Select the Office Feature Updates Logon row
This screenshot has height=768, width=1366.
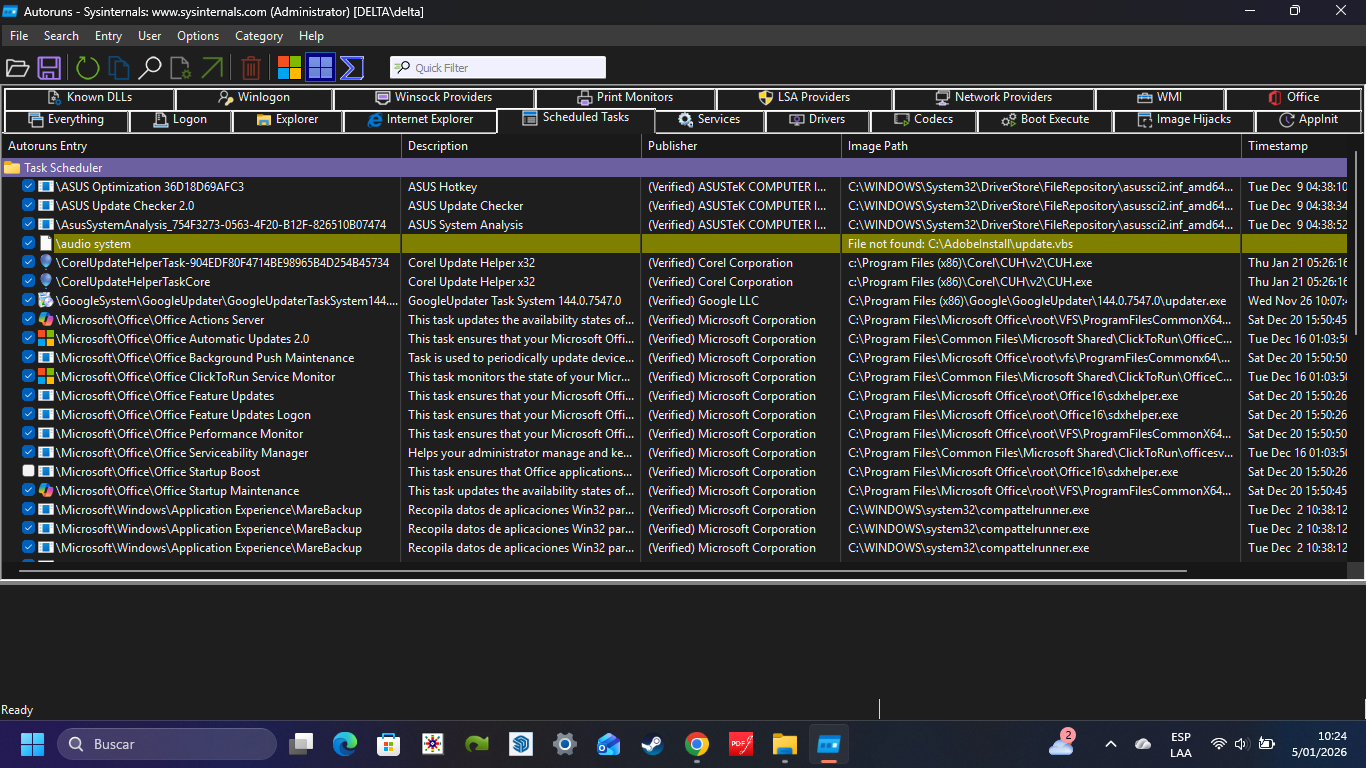pyautogui.click(x=675, y=415)
